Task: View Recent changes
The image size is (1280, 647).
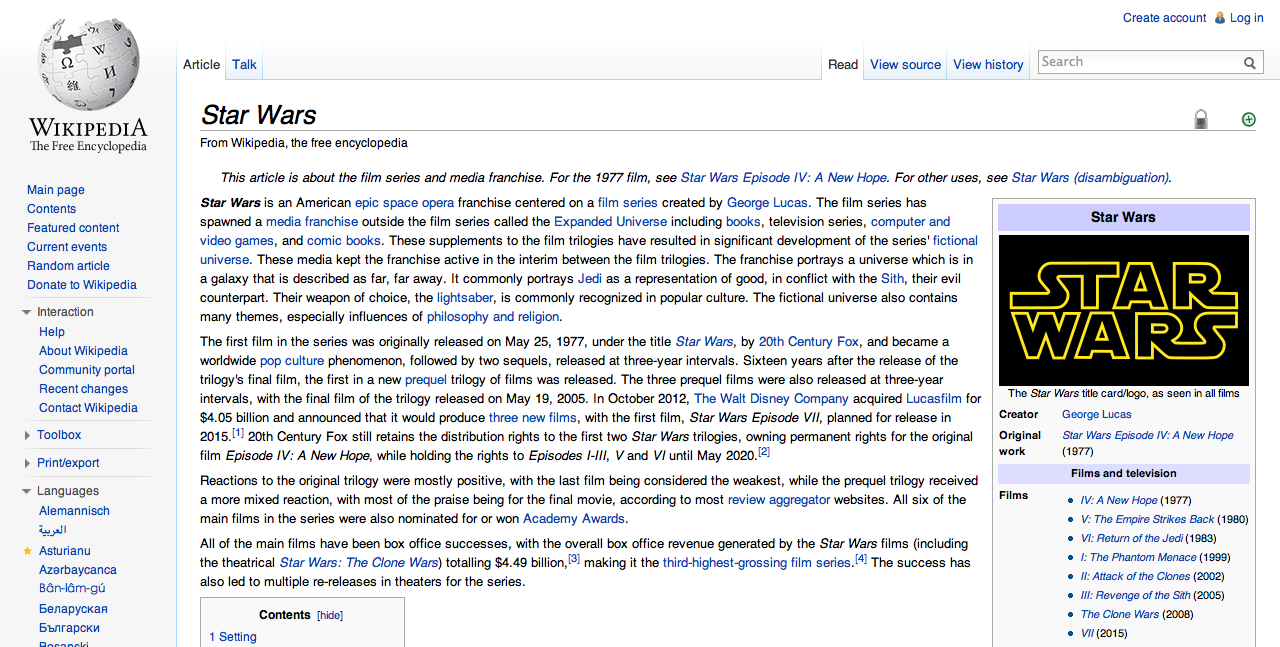Action: (x=83, y=389)
